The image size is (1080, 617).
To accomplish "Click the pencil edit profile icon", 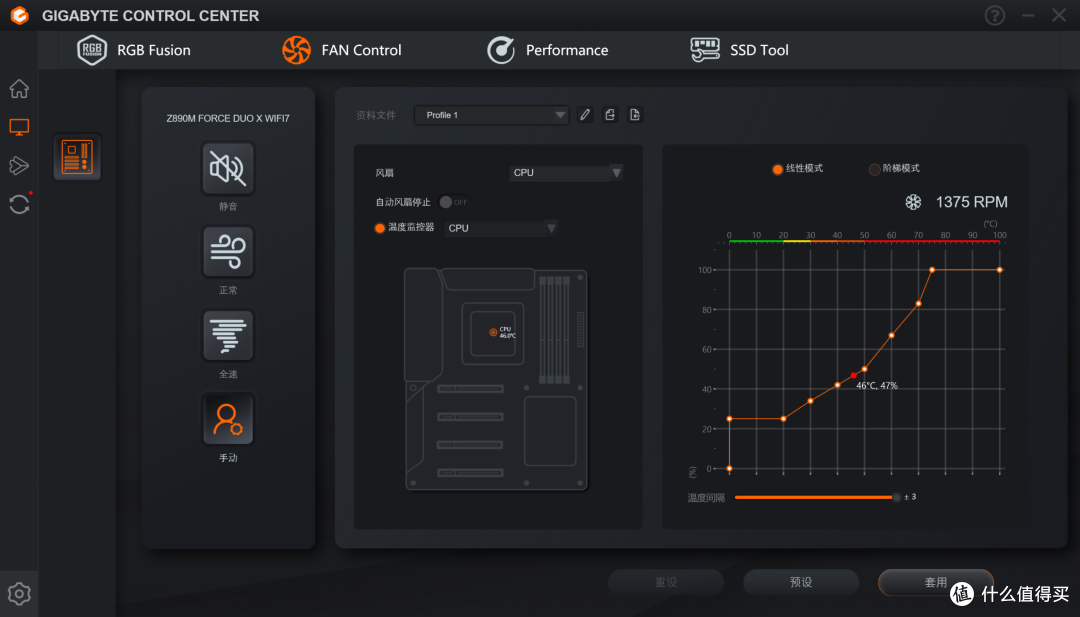I will tap(585, 115).
